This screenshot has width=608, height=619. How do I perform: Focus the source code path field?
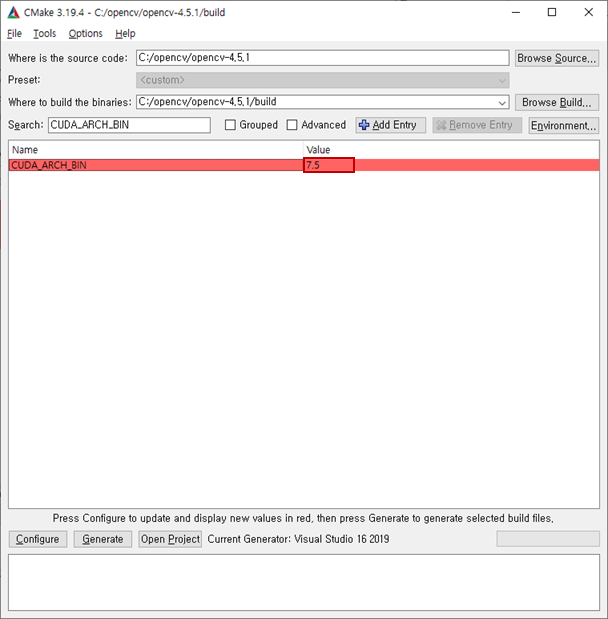tap(323, 58)
